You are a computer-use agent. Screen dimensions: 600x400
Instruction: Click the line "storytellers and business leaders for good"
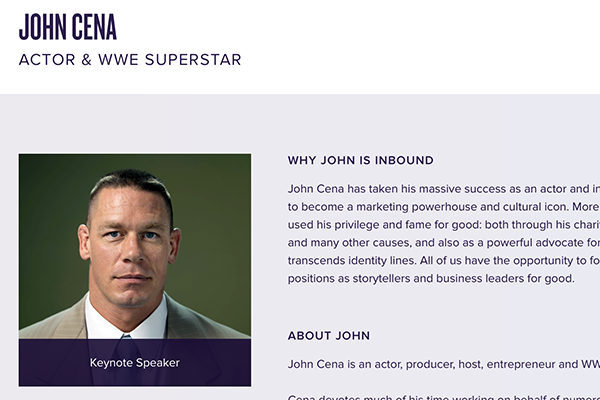click(430, 278)
